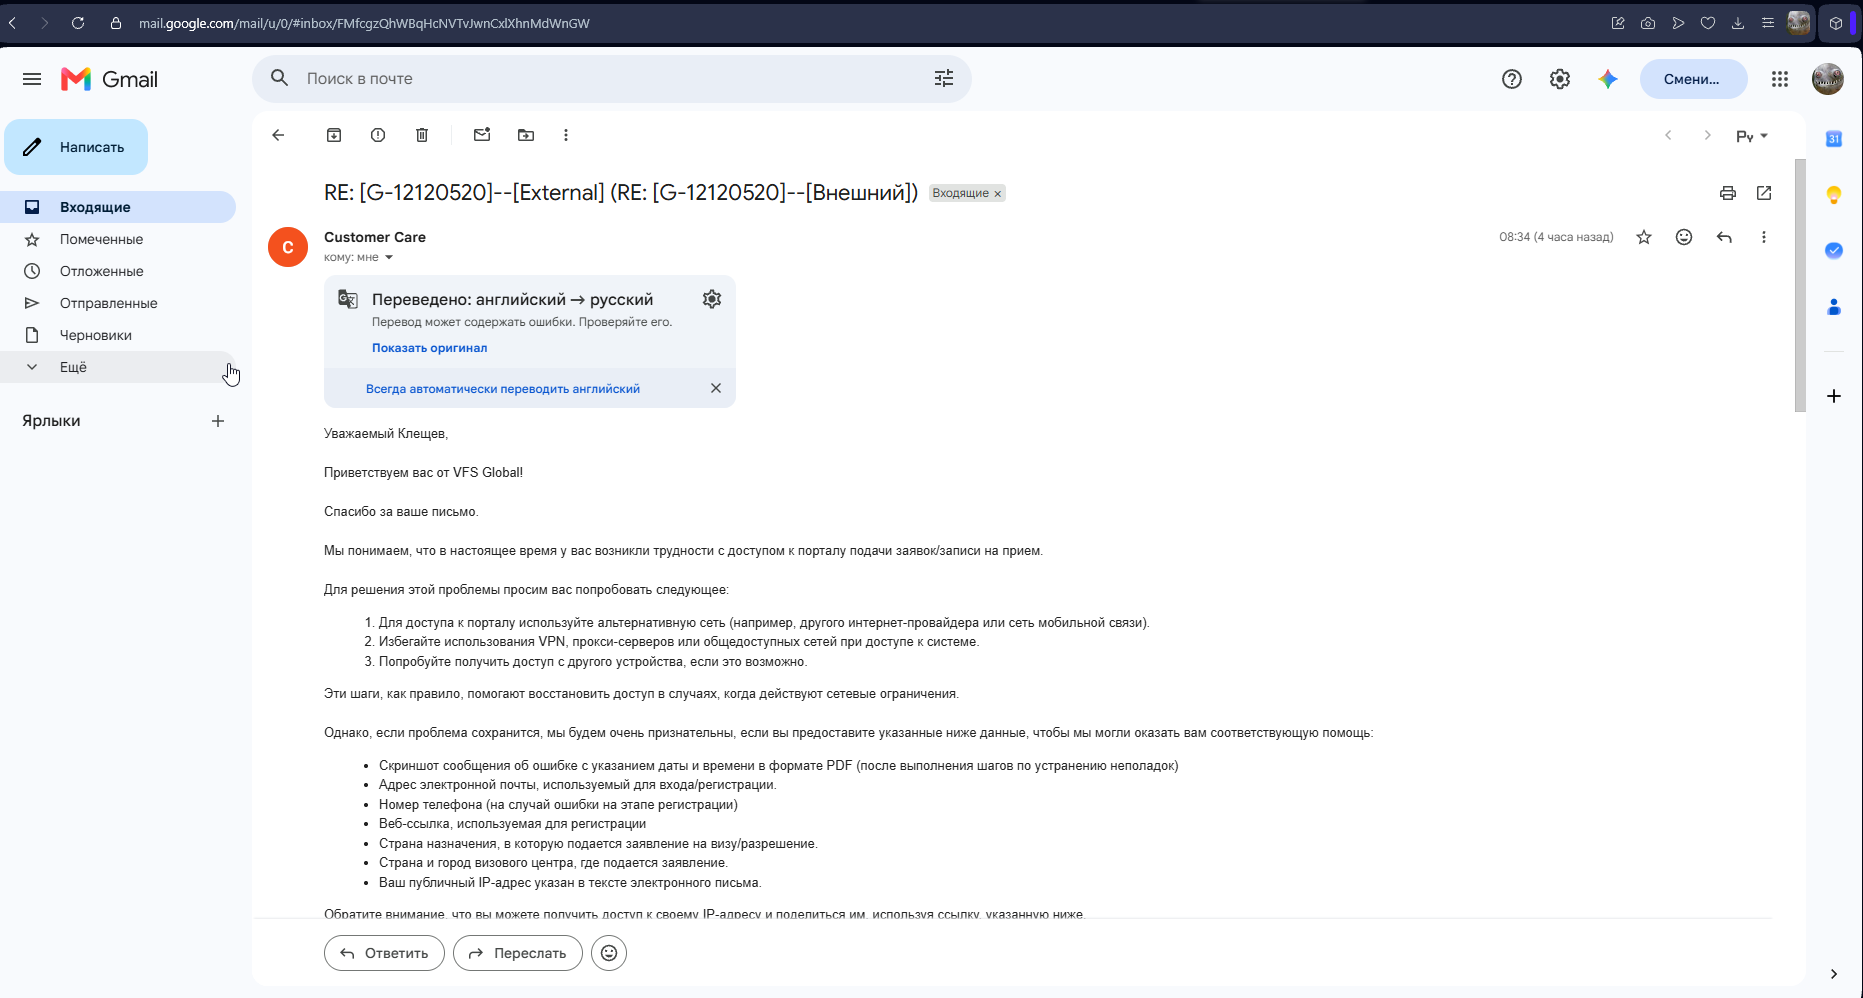Open Google Calendar side panel

click(1834, 139)
